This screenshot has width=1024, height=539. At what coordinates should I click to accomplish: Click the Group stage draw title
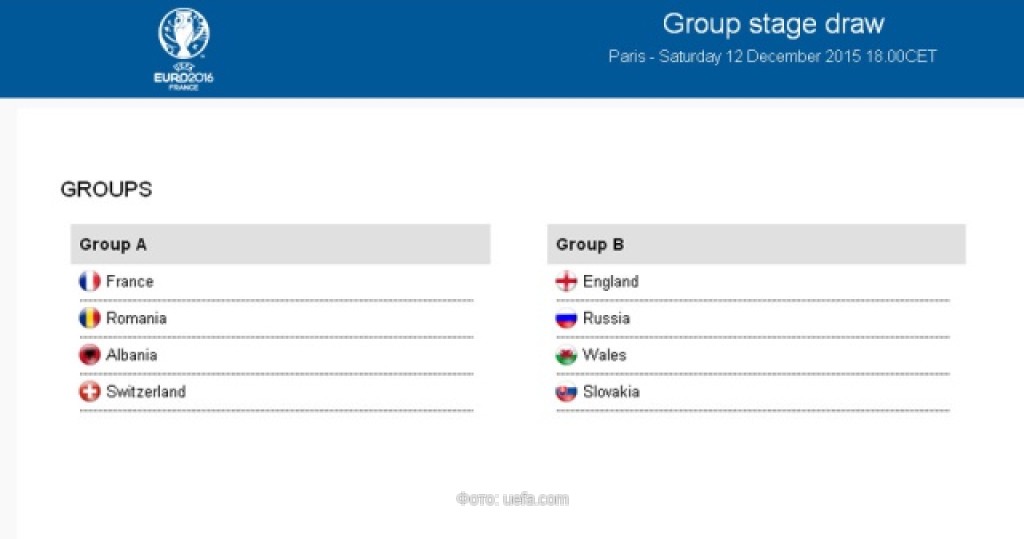pos(773,24)
